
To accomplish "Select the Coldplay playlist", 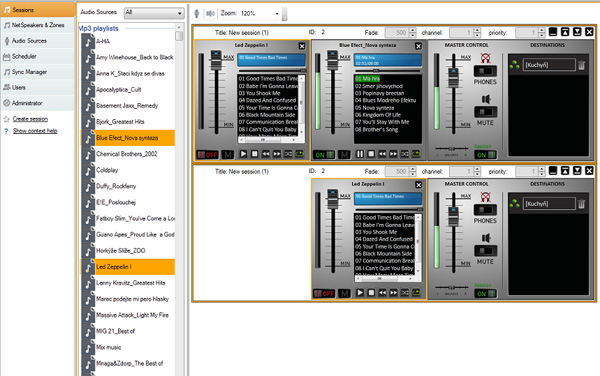I will (128, 170).
